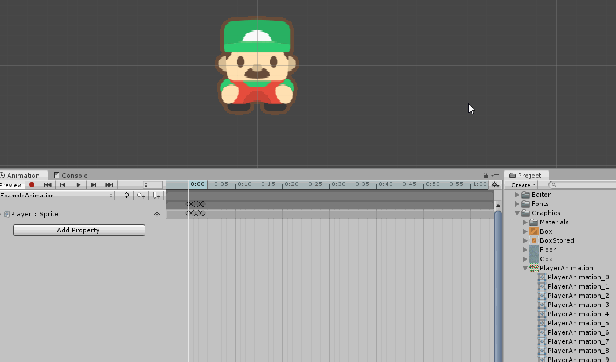Select the Floor texture icon
Image resolution: width=616 pixels, height=362 pixels.
(534, 250)
